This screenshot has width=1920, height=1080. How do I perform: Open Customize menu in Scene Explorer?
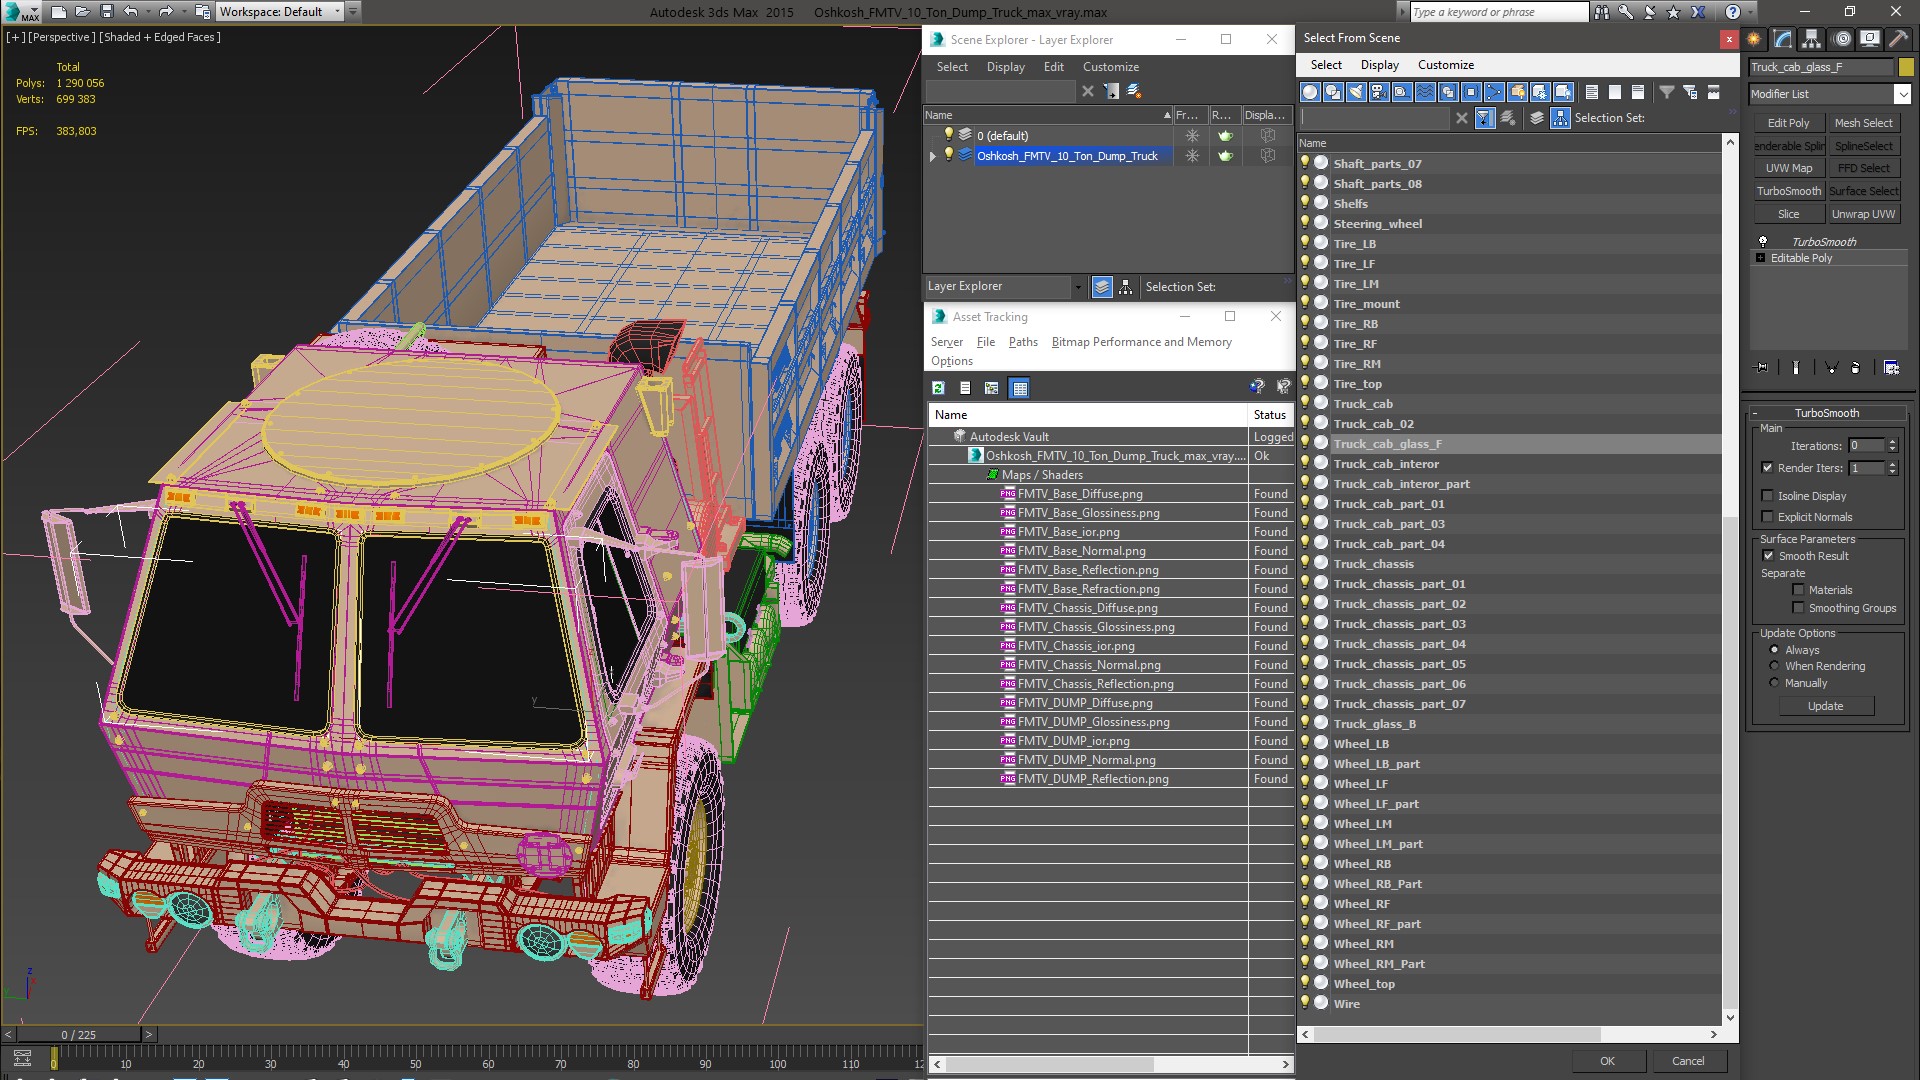pos(1110,67)
